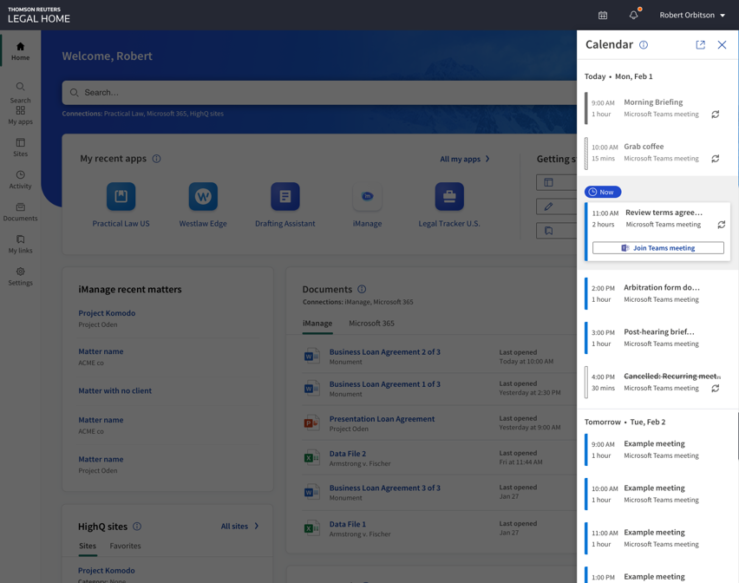This screenshot has width=739, height=583.
Task: Open Data File 2
Action: point(347,454)
